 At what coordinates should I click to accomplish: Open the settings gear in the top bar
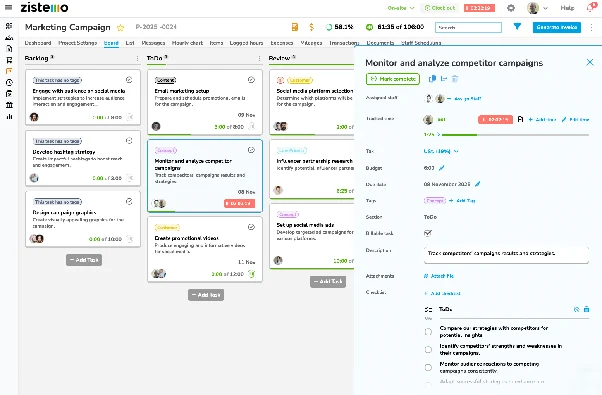coord(511,8)
